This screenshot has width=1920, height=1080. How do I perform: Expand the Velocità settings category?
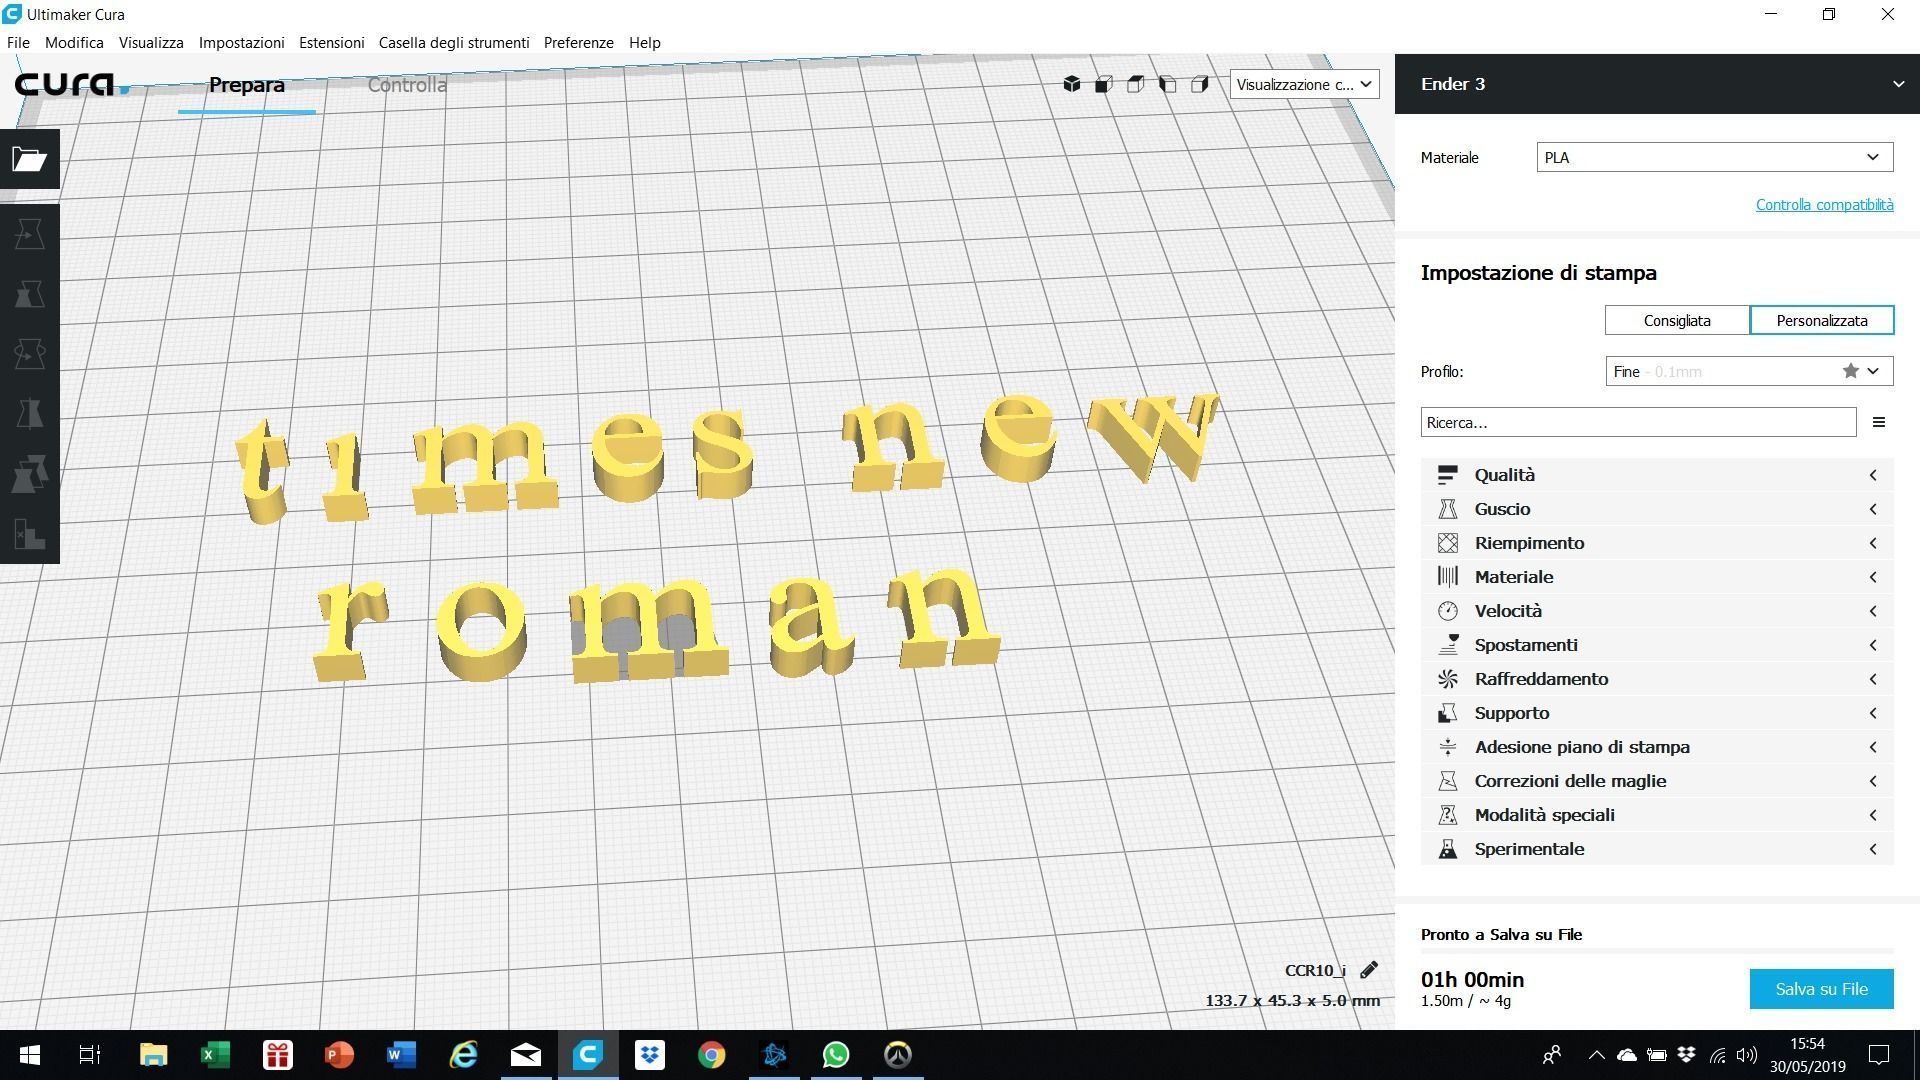1657,611
